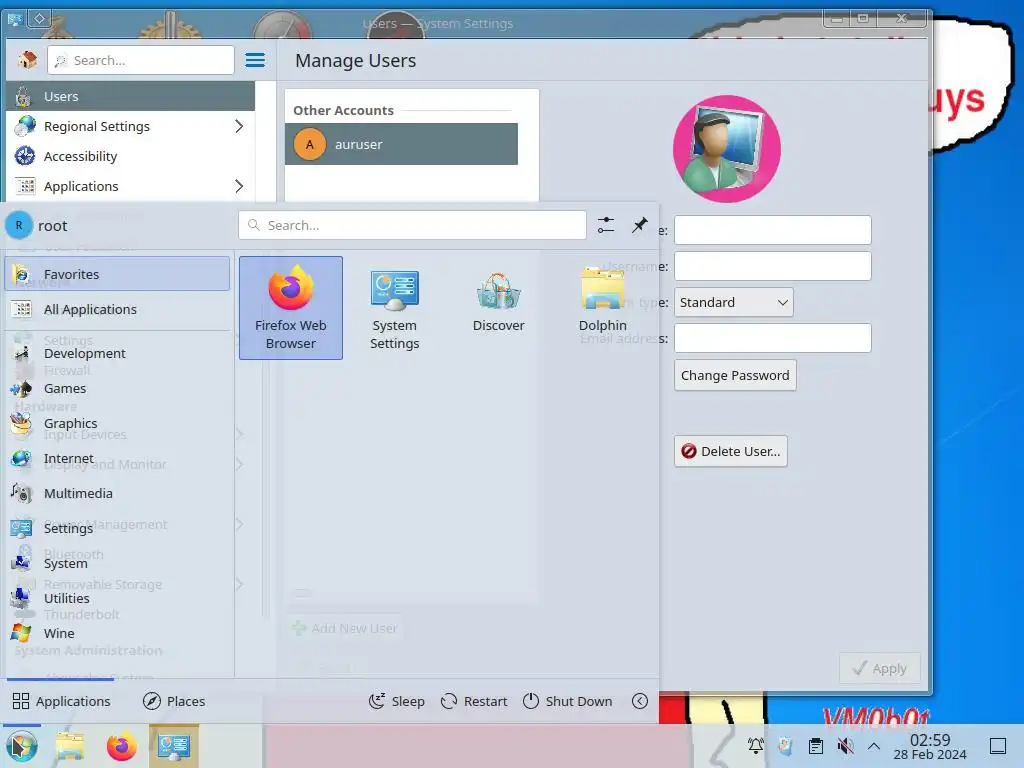Select auruser account
The height and width of the screenshot is (768, 1024).
[401, 144]
